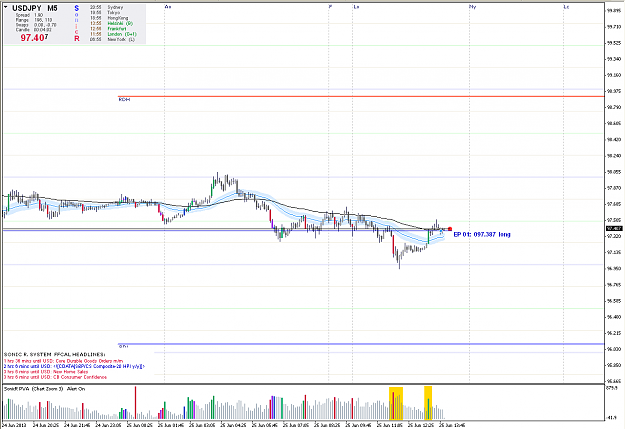Click the Candle countdown row in the info box
The height and width of the screenshot is (429, 625).
33,30
